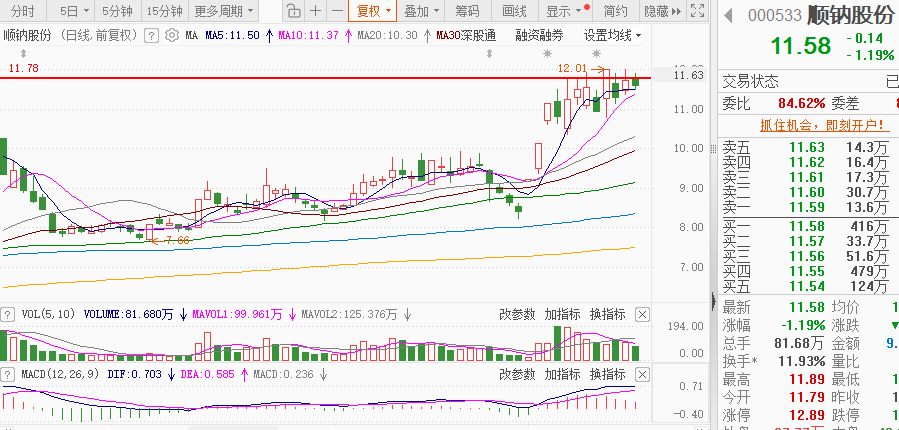Image resolution: width=899 pixels, height=430 pixels.
Task: Click the panel splitter collapse arrow
Action: click(x=714, y=300)
